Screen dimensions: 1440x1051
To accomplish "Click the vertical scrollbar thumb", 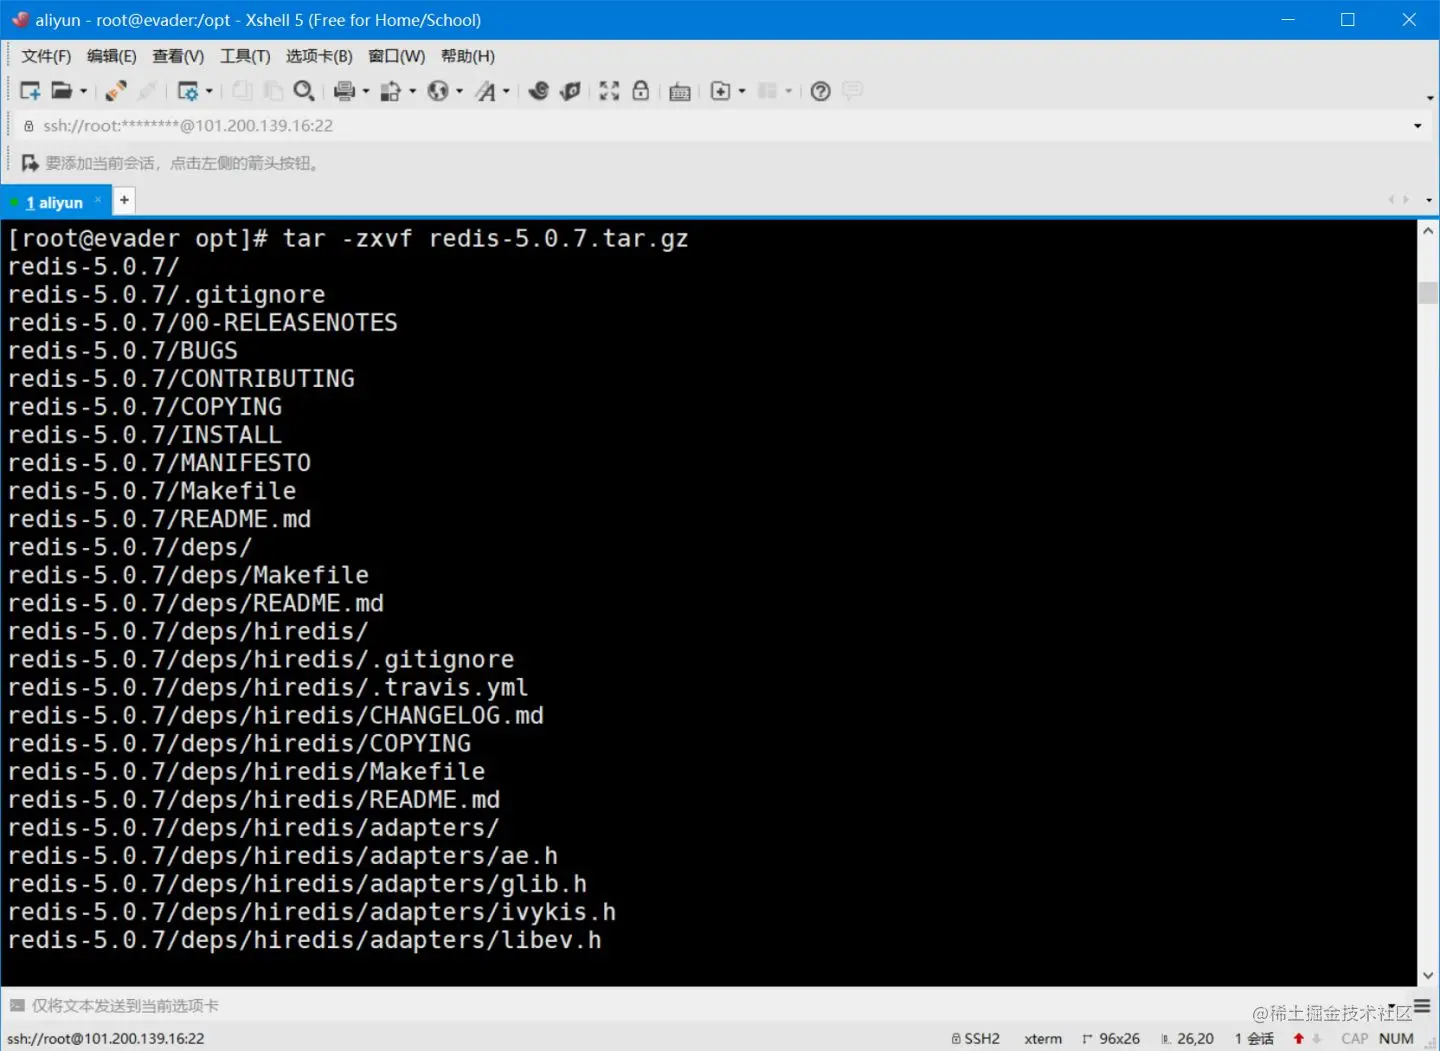I will click(1428, 292).
